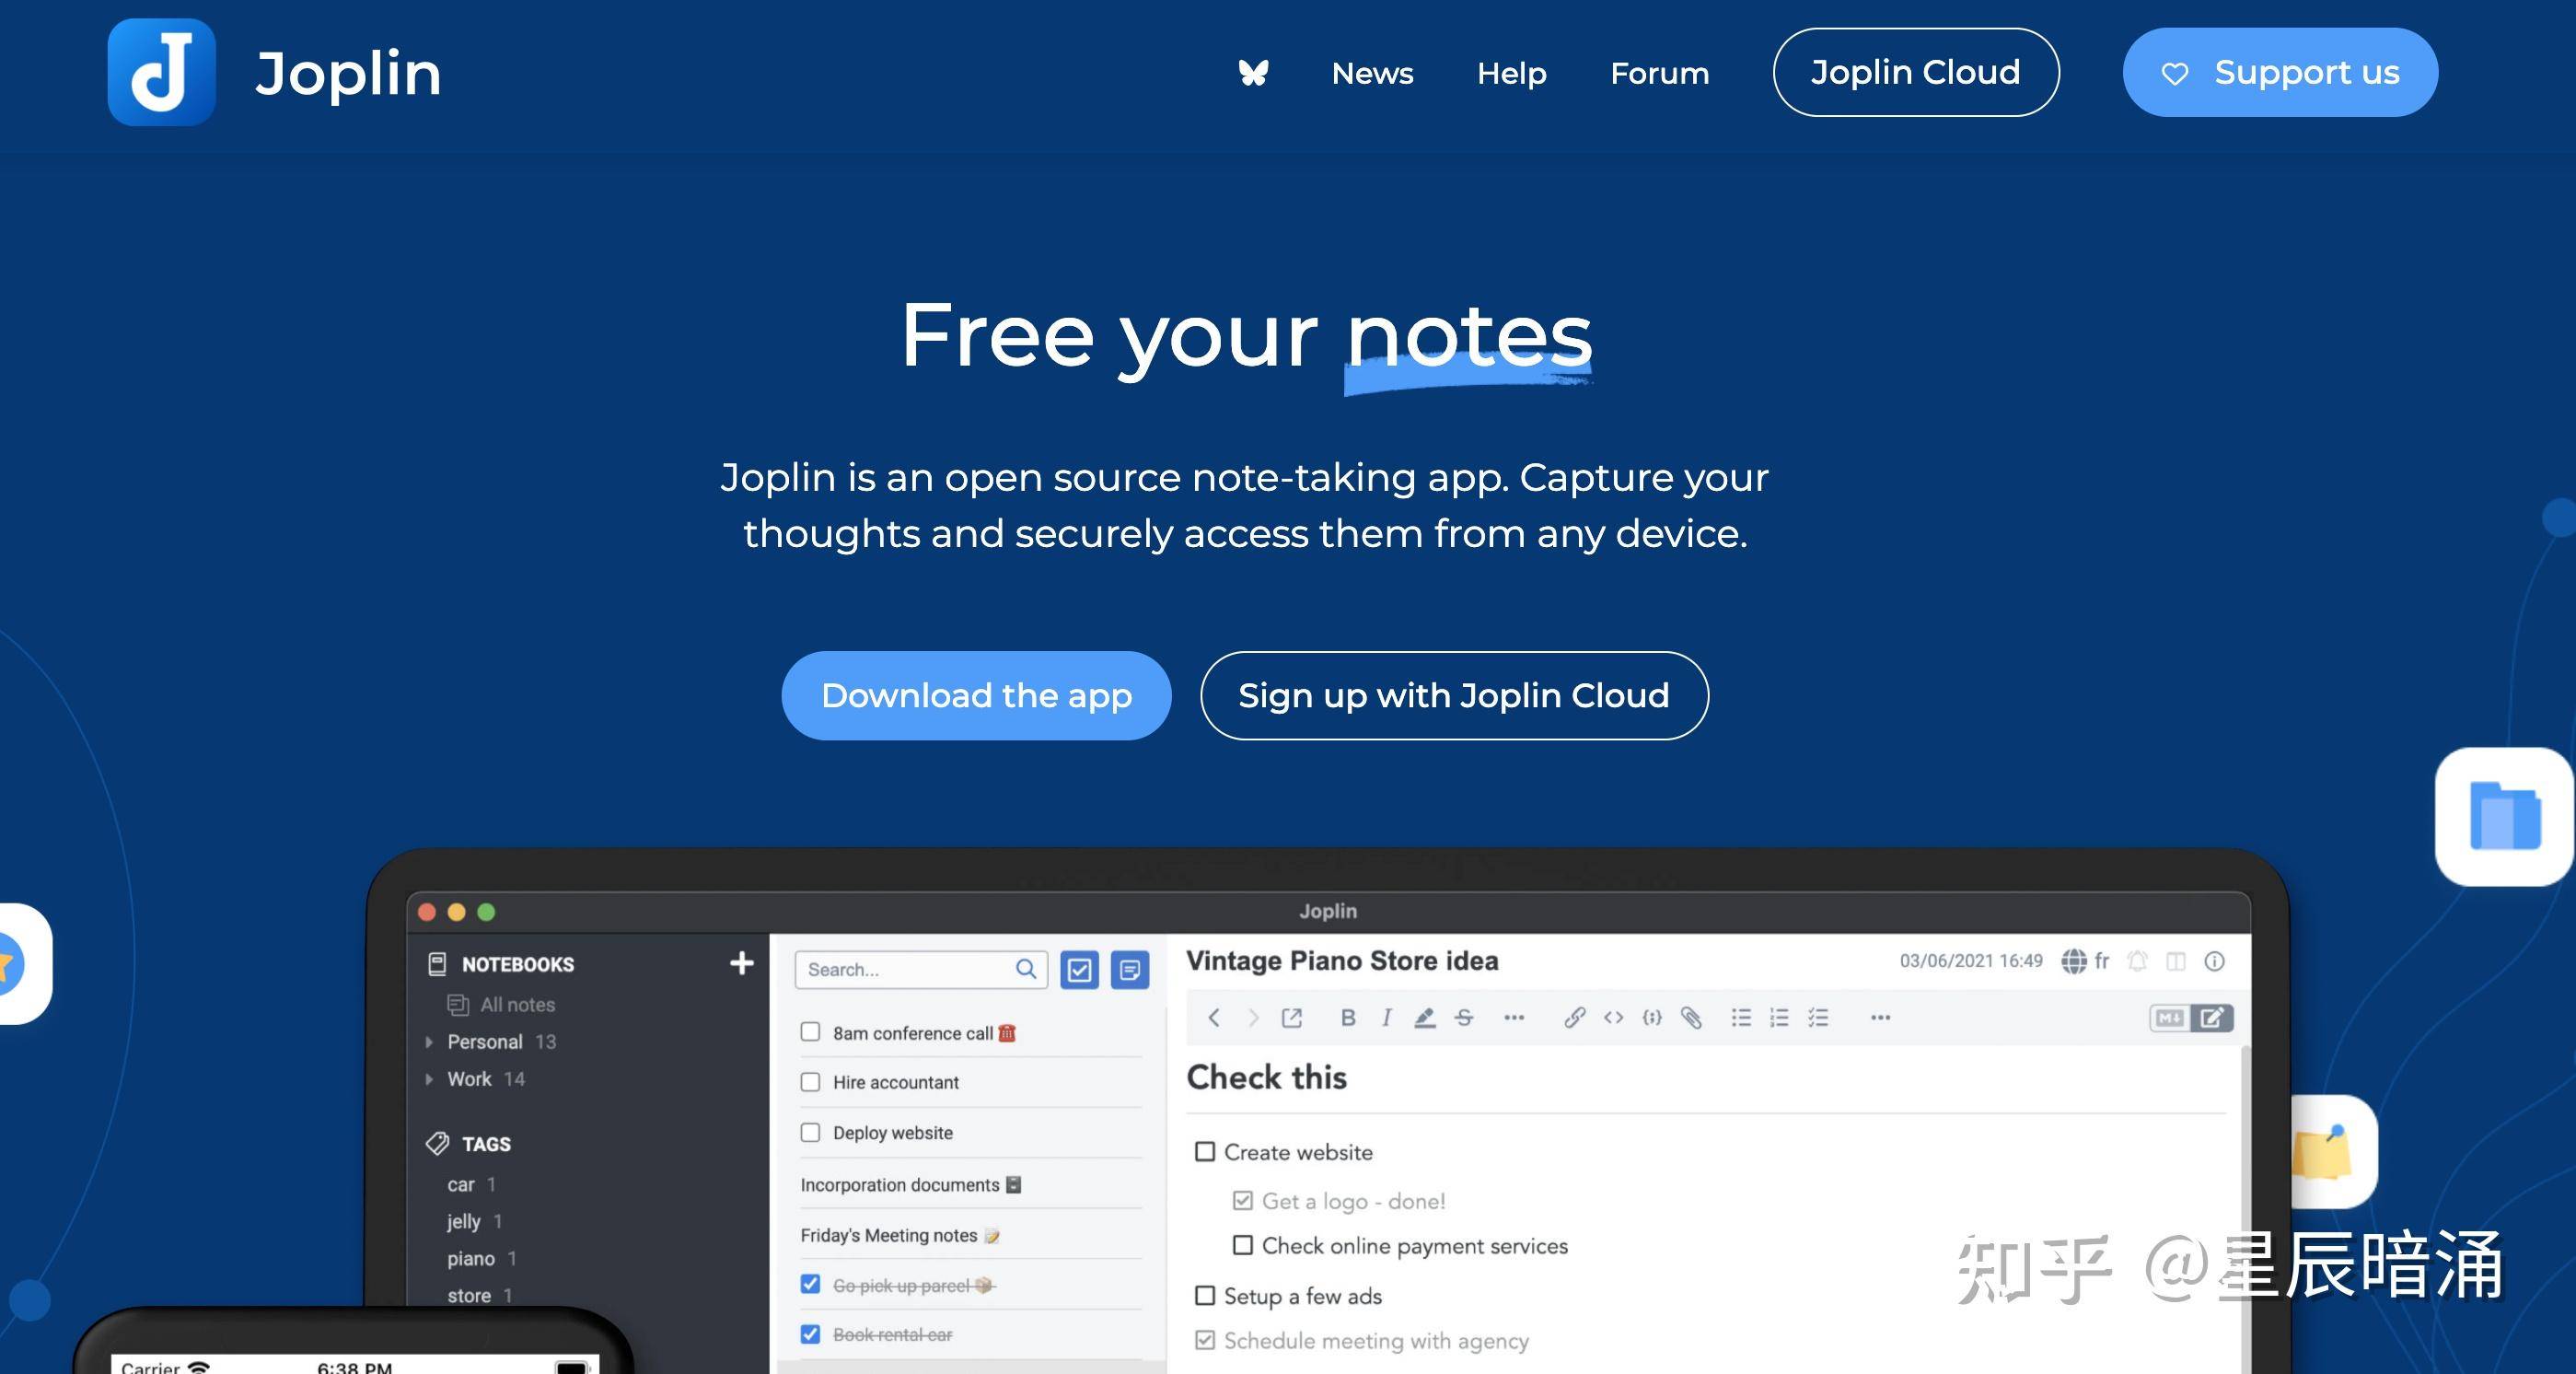The height and width of the screenshot is (1374, 2576).
Task: Click the insert hyperlink icon
Action: (1575, 1018)
